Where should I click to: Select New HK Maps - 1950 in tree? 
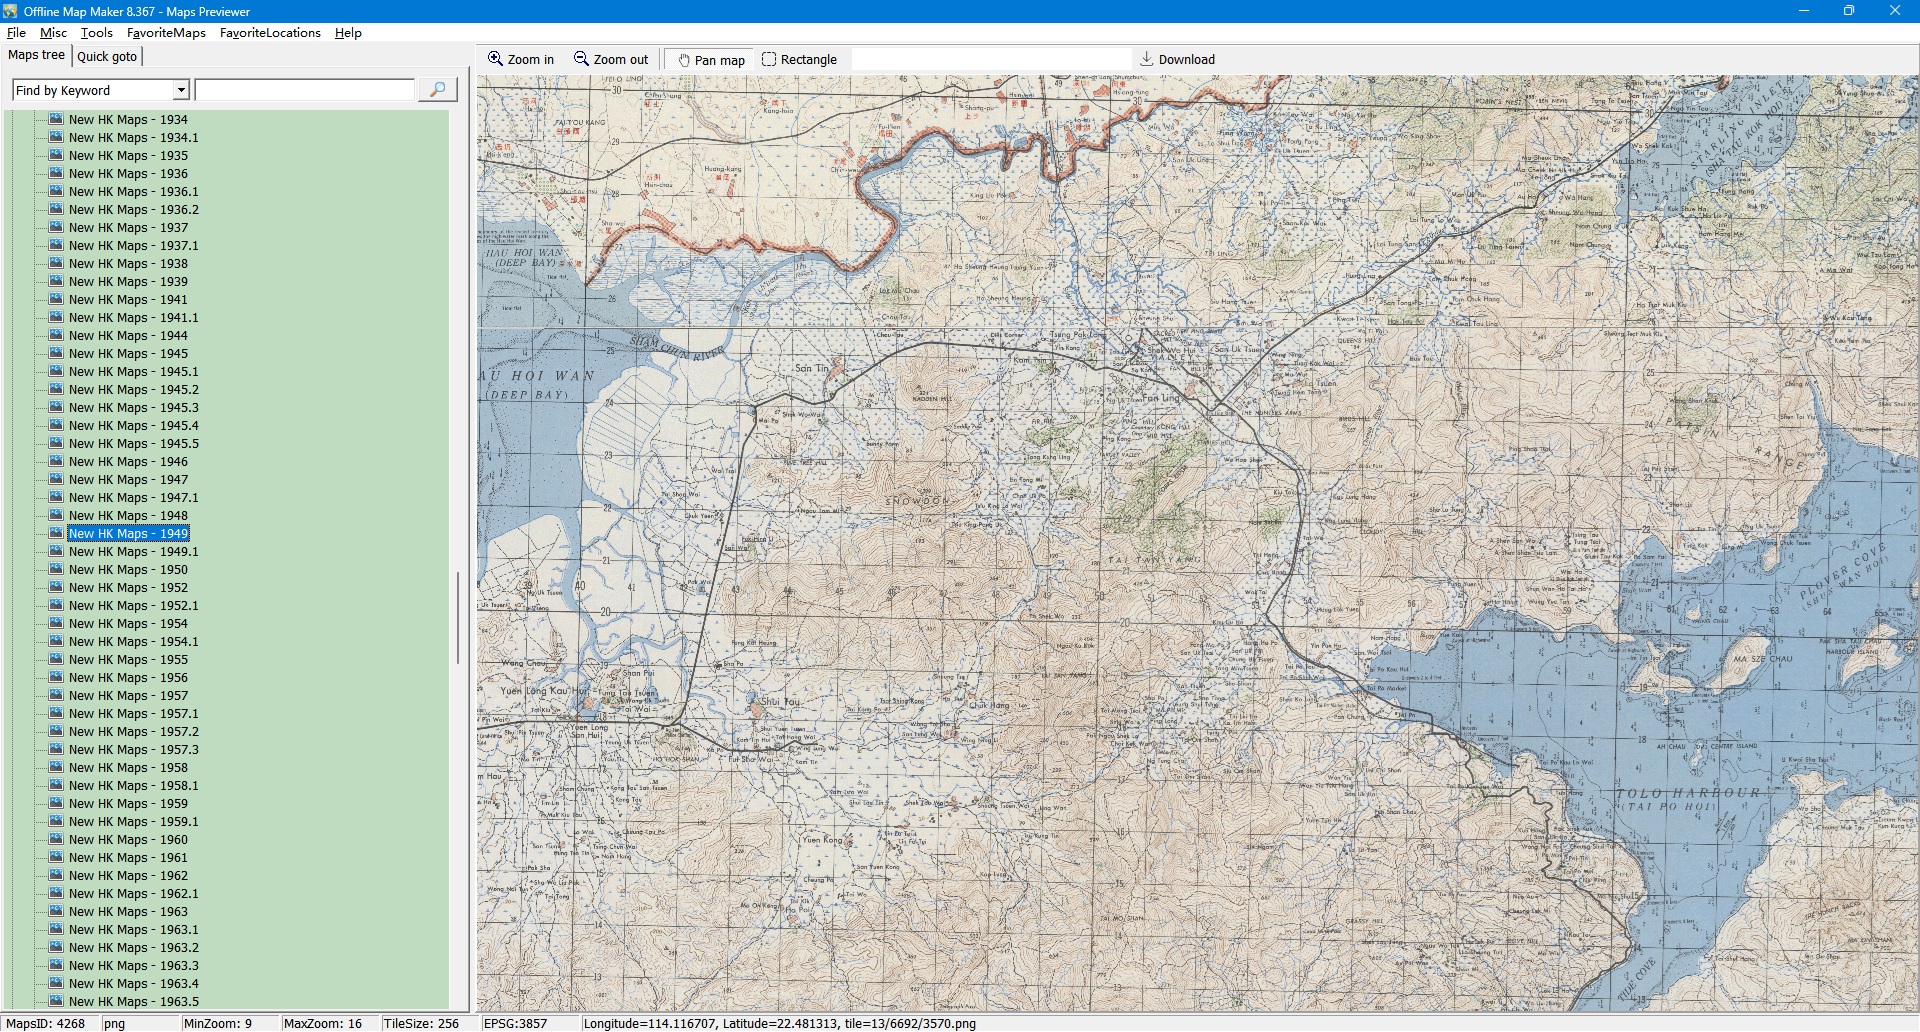[128, 570]
